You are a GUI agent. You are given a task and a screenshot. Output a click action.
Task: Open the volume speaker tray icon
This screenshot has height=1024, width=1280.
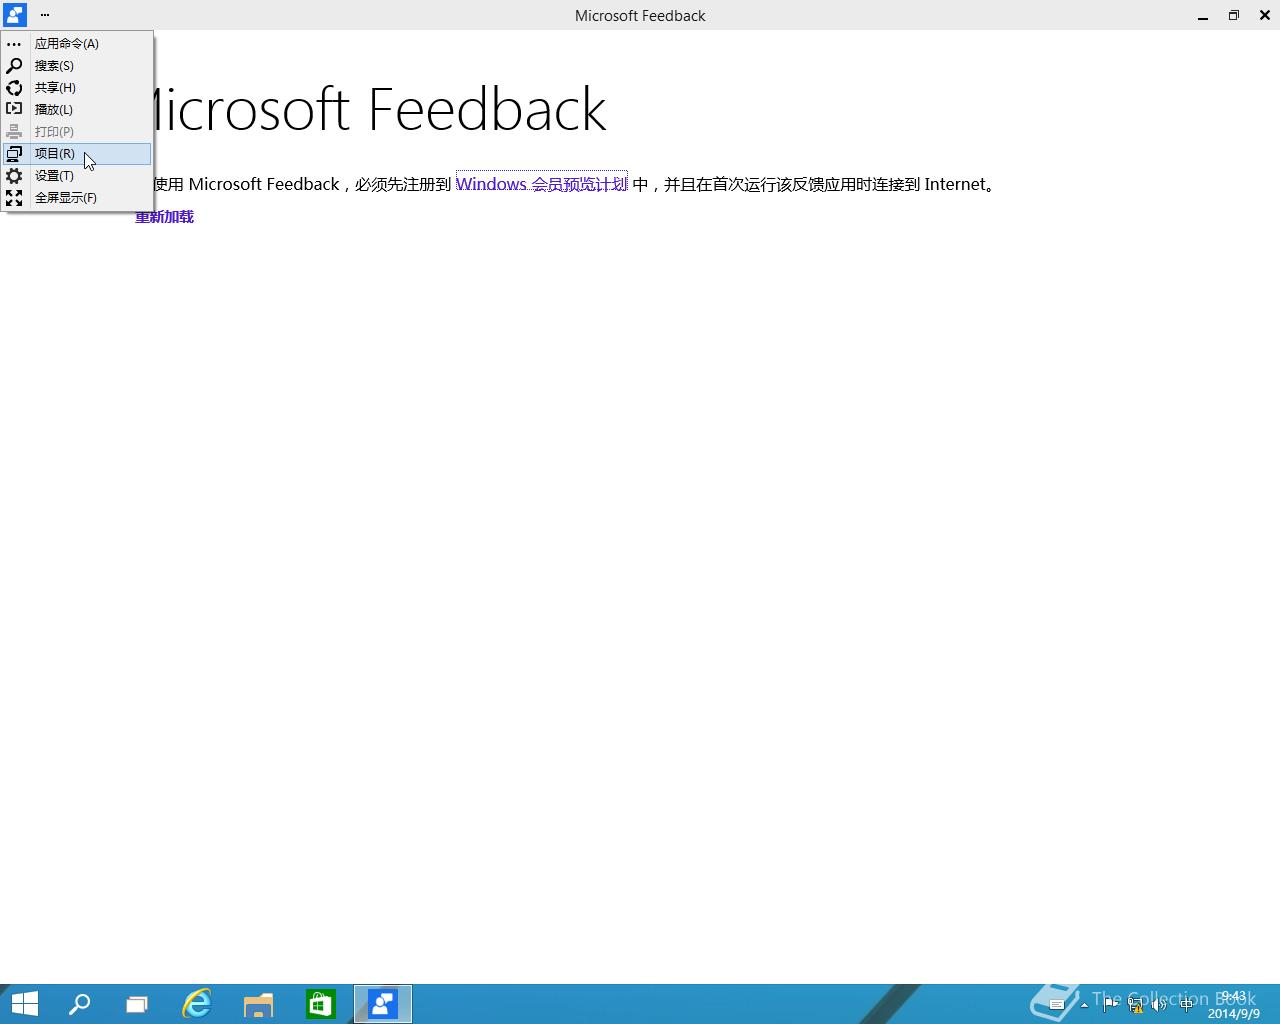tap(1160, 1005)
